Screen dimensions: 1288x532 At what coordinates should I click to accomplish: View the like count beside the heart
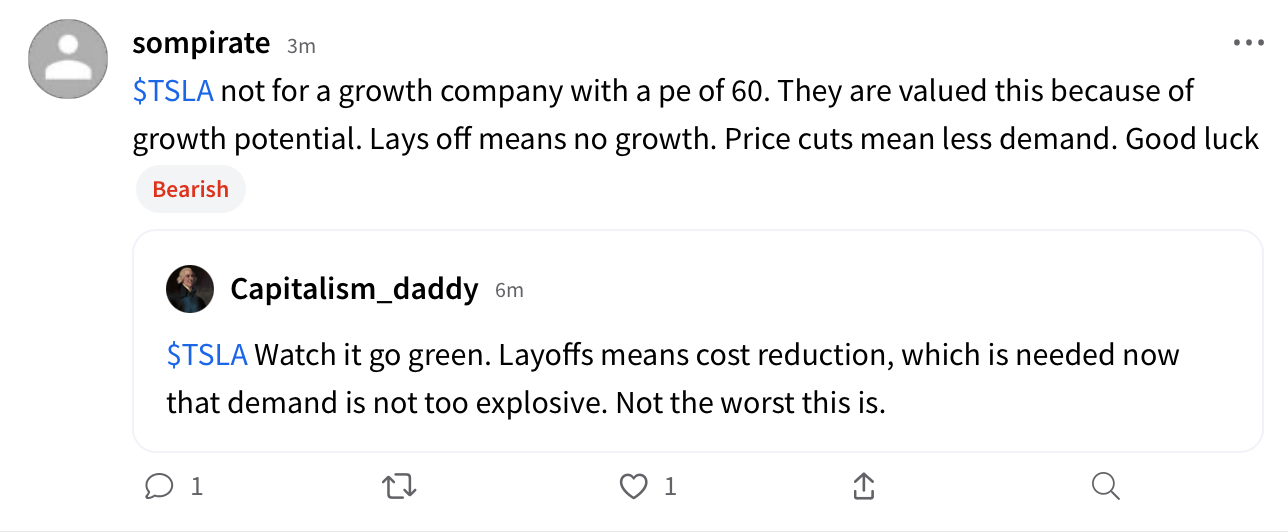point(670,486)
